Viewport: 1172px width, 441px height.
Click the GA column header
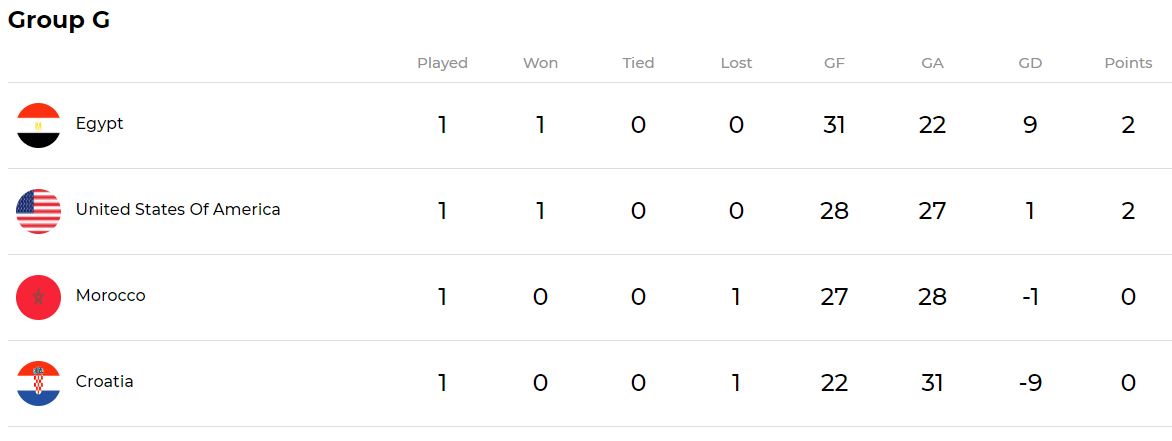tap(932, 63)
